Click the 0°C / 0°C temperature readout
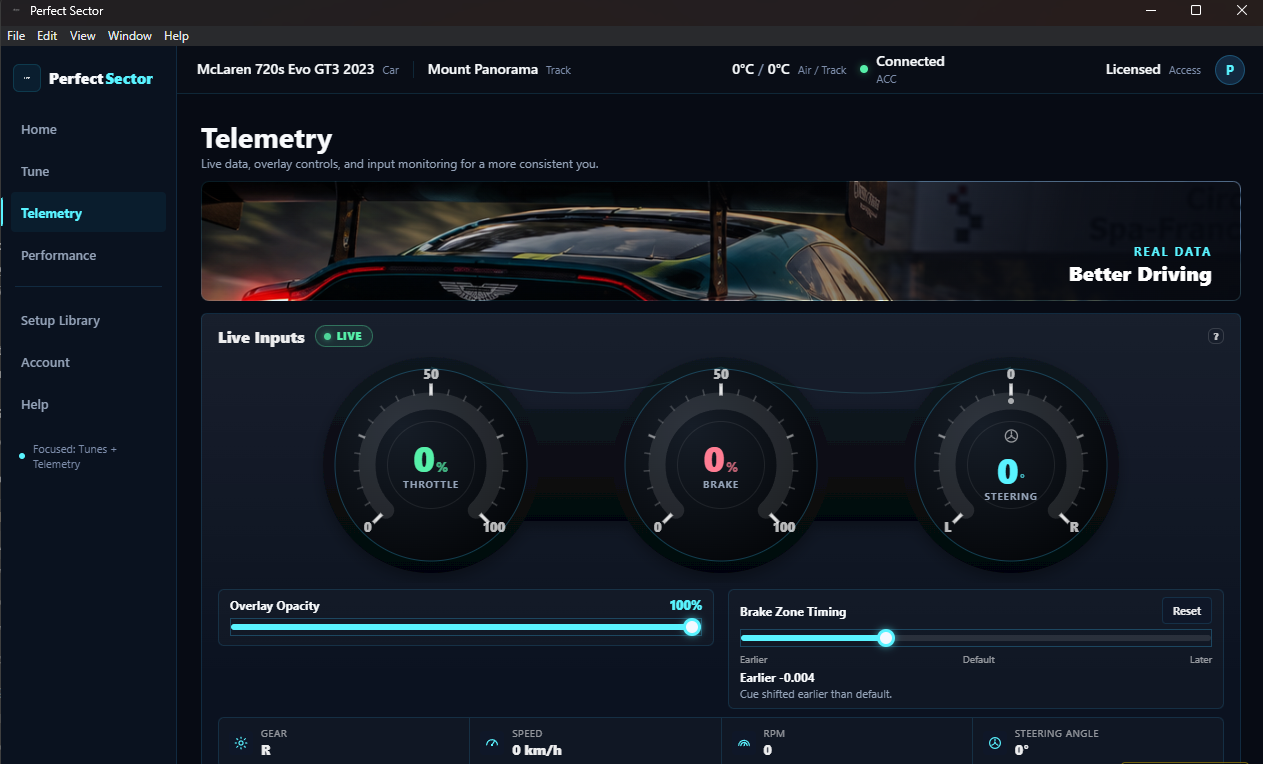Image resolution: width=1263 pixels, height=764 pixels. (761, 70)
